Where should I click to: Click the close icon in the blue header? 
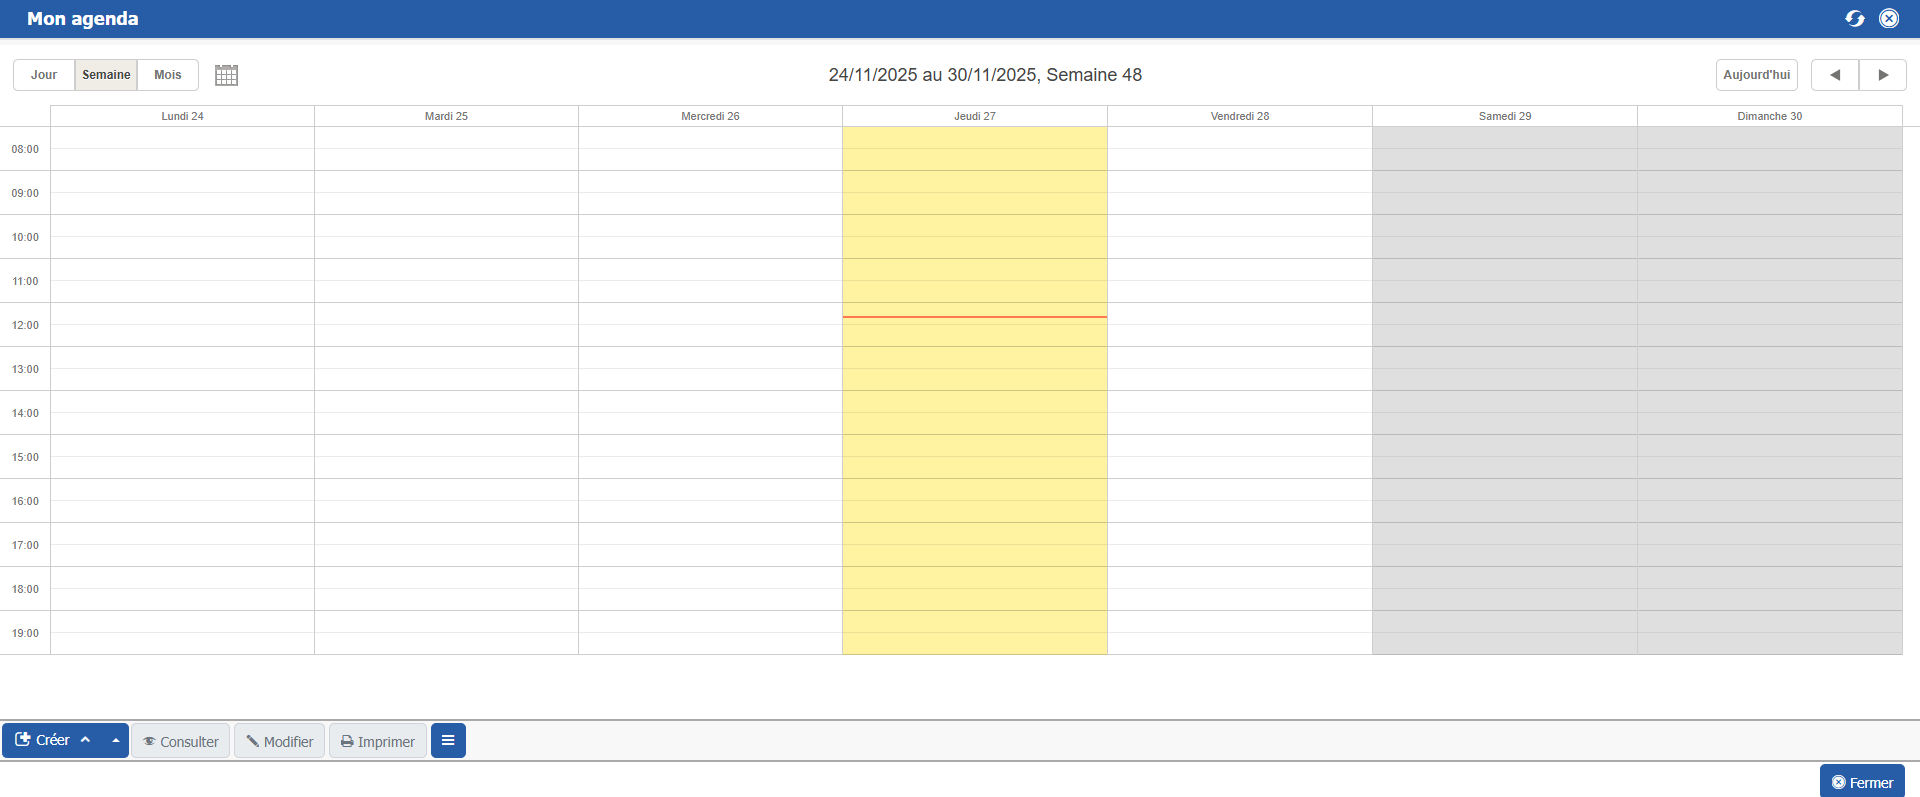[x=1888, y=19]
